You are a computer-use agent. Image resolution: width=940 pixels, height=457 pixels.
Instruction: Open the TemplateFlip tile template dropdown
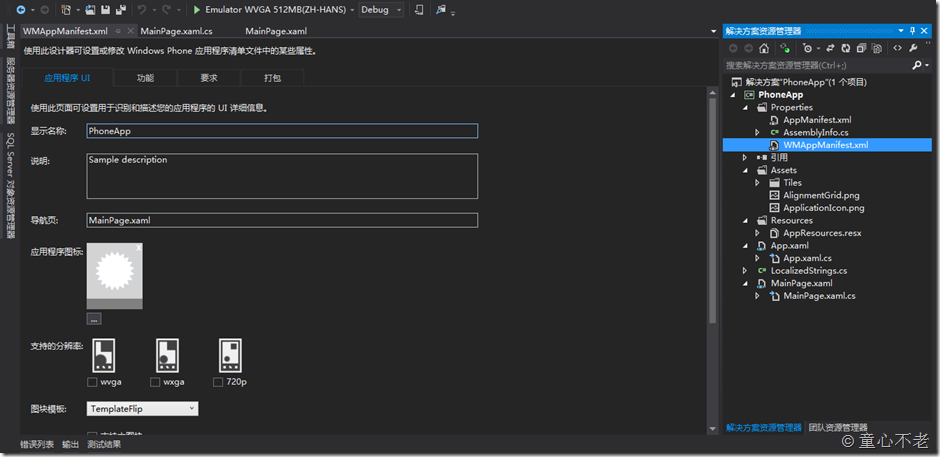coord(143,409)
